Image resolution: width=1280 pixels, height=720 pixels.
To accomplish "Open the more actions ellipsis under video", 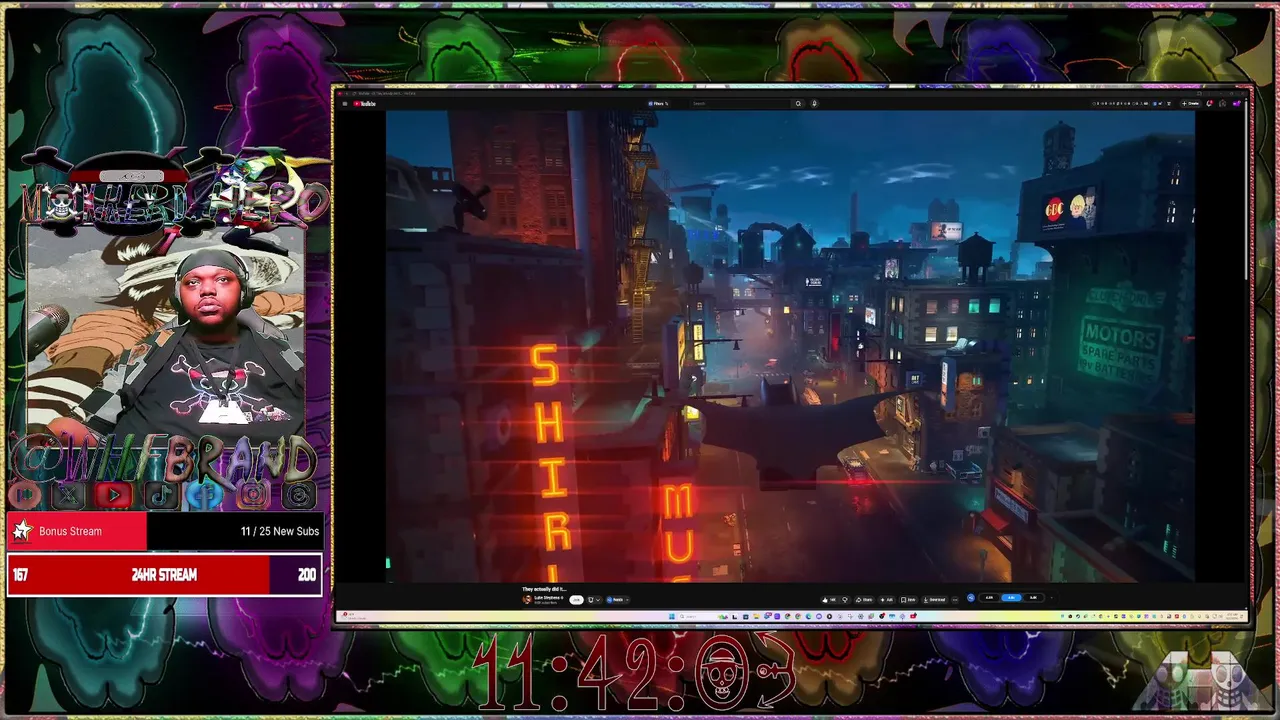I will tap(955, 600).
